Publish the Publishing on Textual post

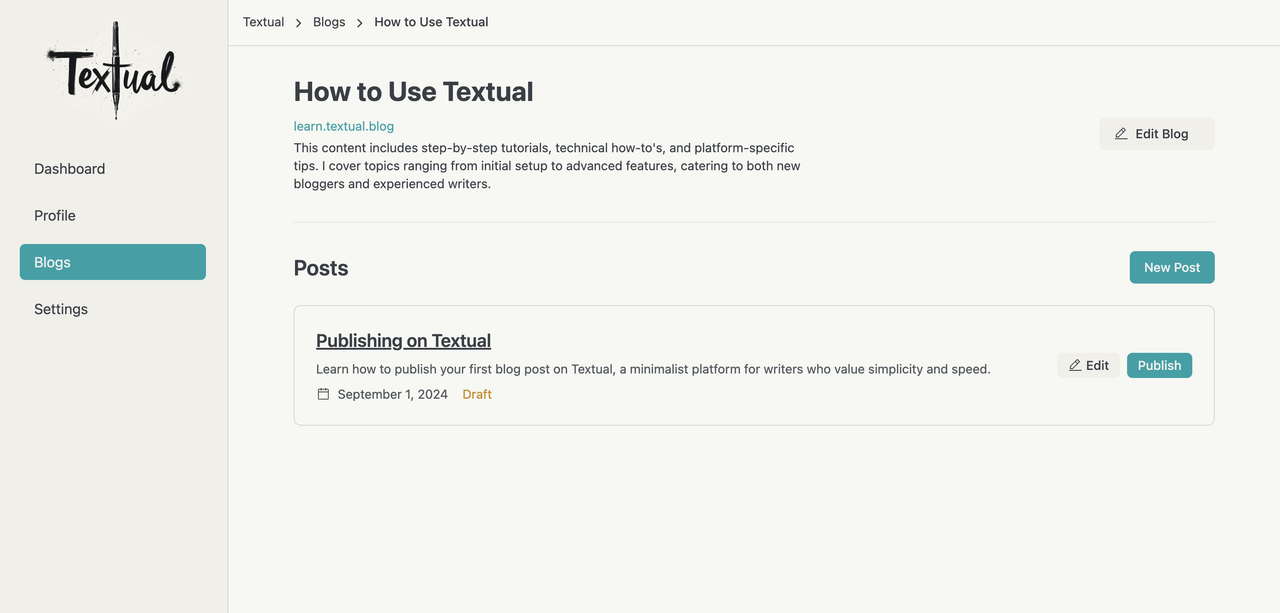point(1159,365)
